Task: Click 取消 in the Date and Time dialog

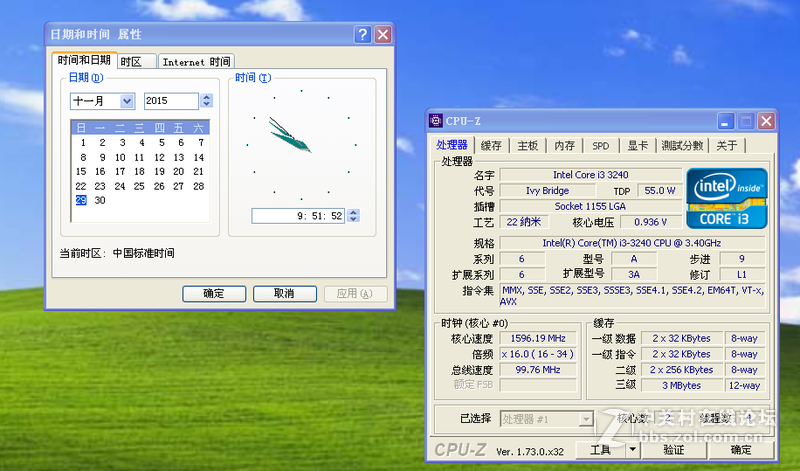Action: (x=284, y=293)
